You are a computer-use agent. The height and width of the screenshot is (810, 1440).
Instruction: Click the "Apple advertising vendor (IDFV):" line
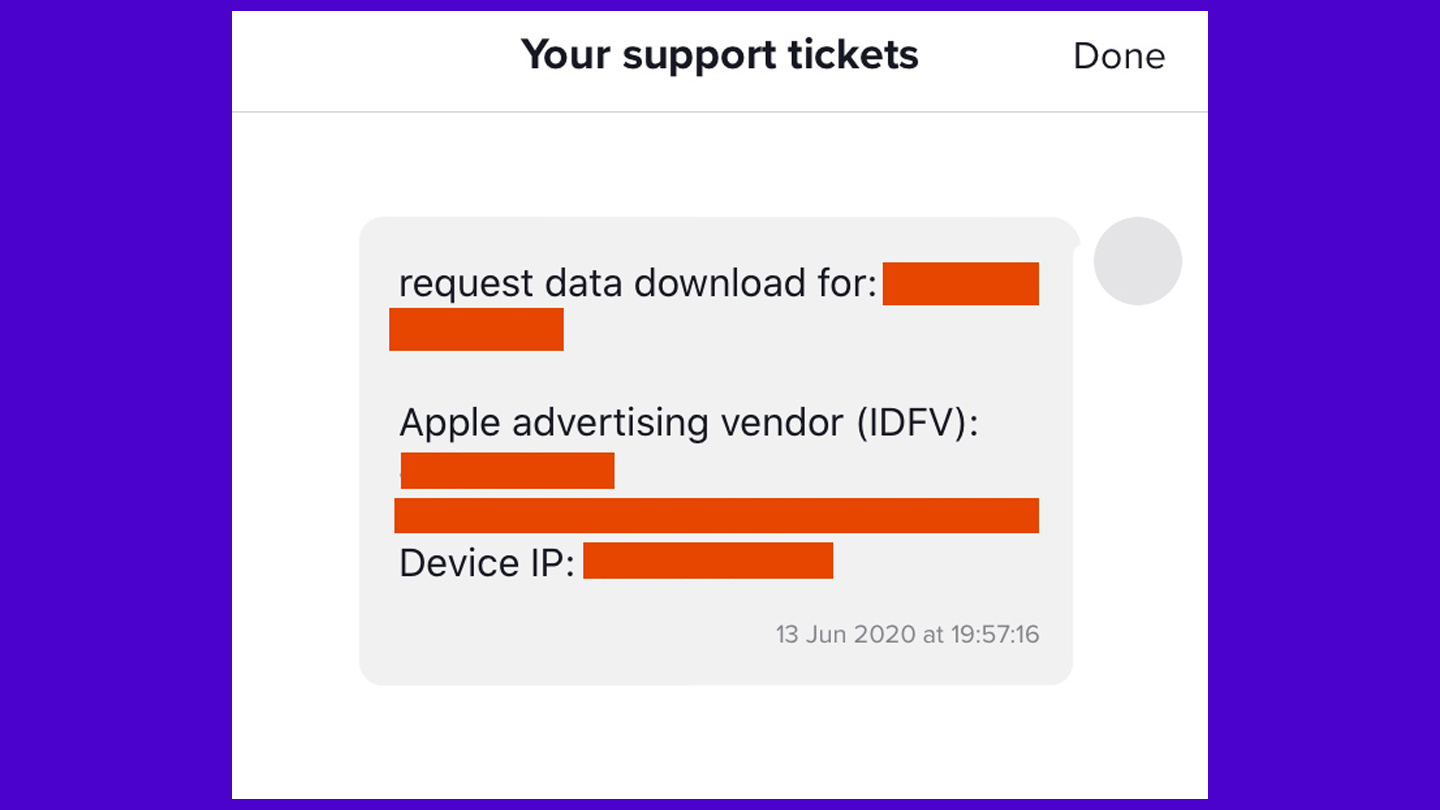688,423
